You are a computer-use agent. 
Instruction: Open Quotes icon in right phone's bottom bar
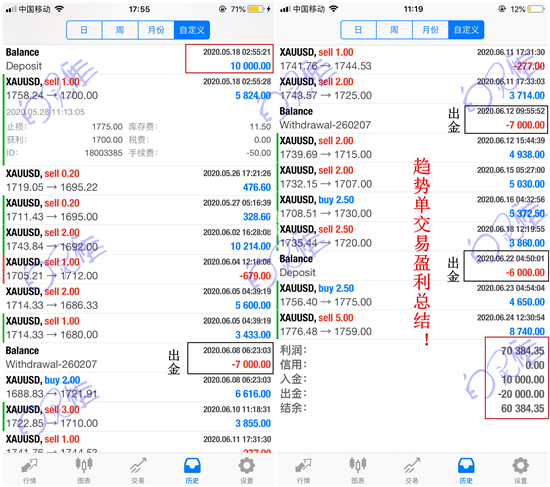pos(303,471)
